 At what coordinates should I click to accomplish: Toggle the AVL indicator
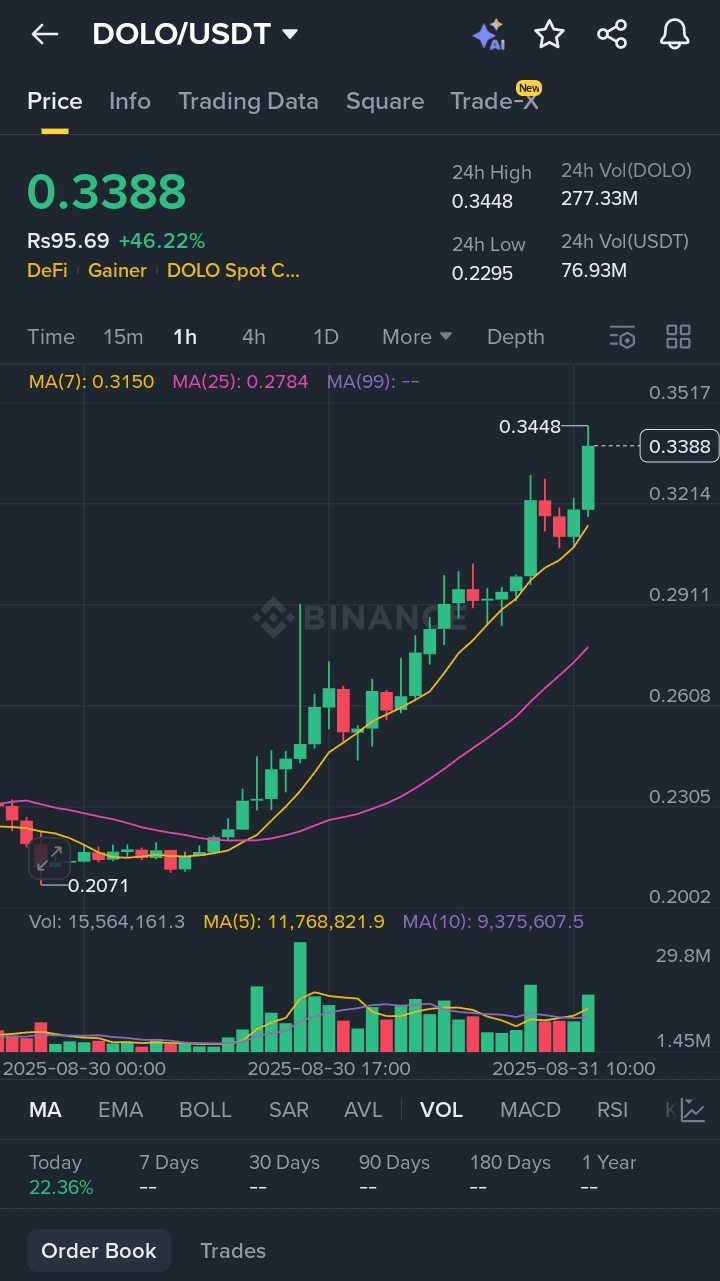point(363,1110)
